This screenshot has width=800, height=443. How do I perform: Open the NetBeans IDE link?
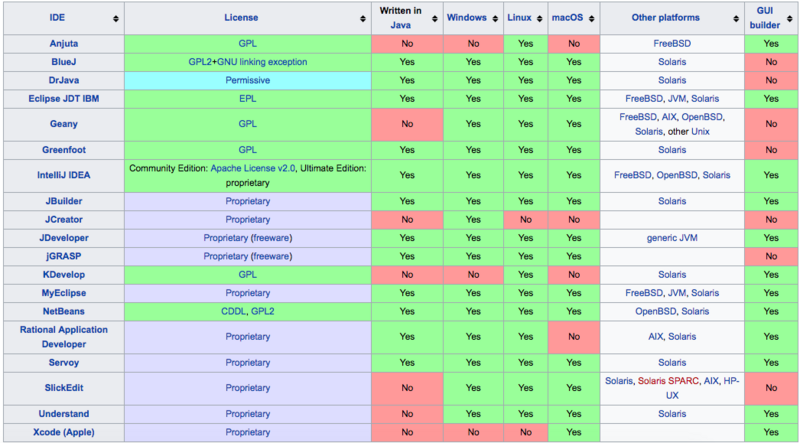(64, 311)
